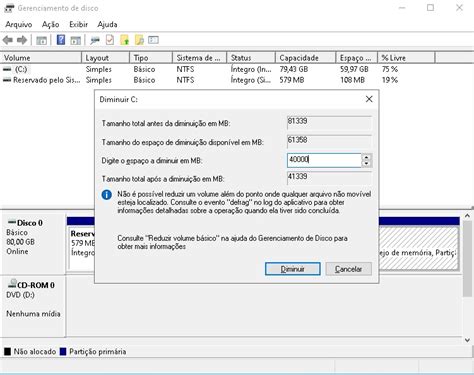
Task: Sort by the Capacidade column header
Action: tap(306, 58)
